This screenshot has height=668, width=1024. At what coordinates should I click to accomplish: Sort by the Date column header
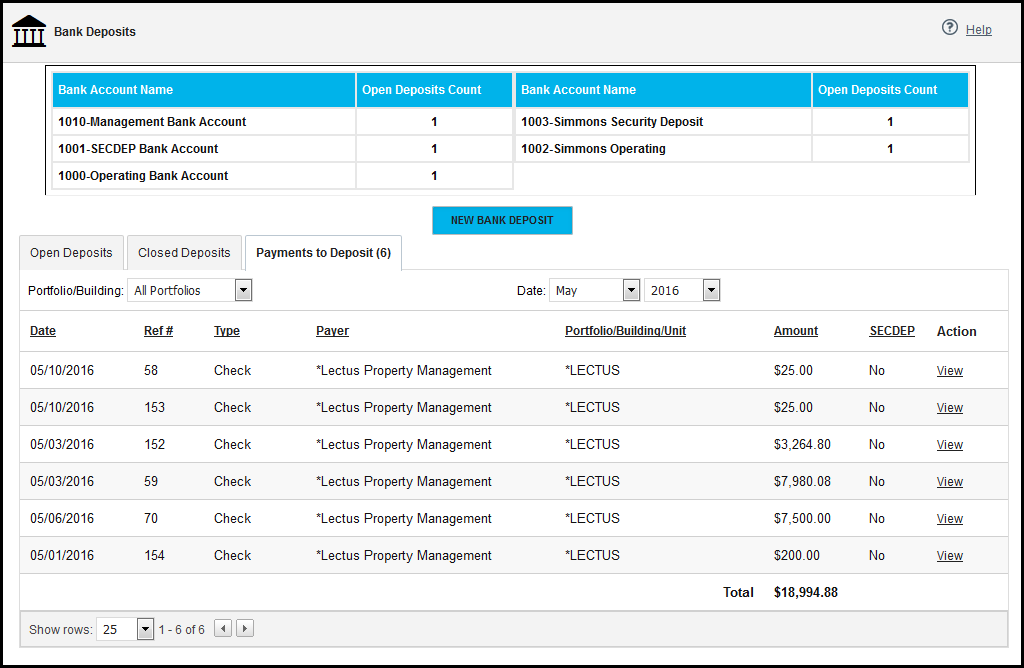[x=43, y=331]
